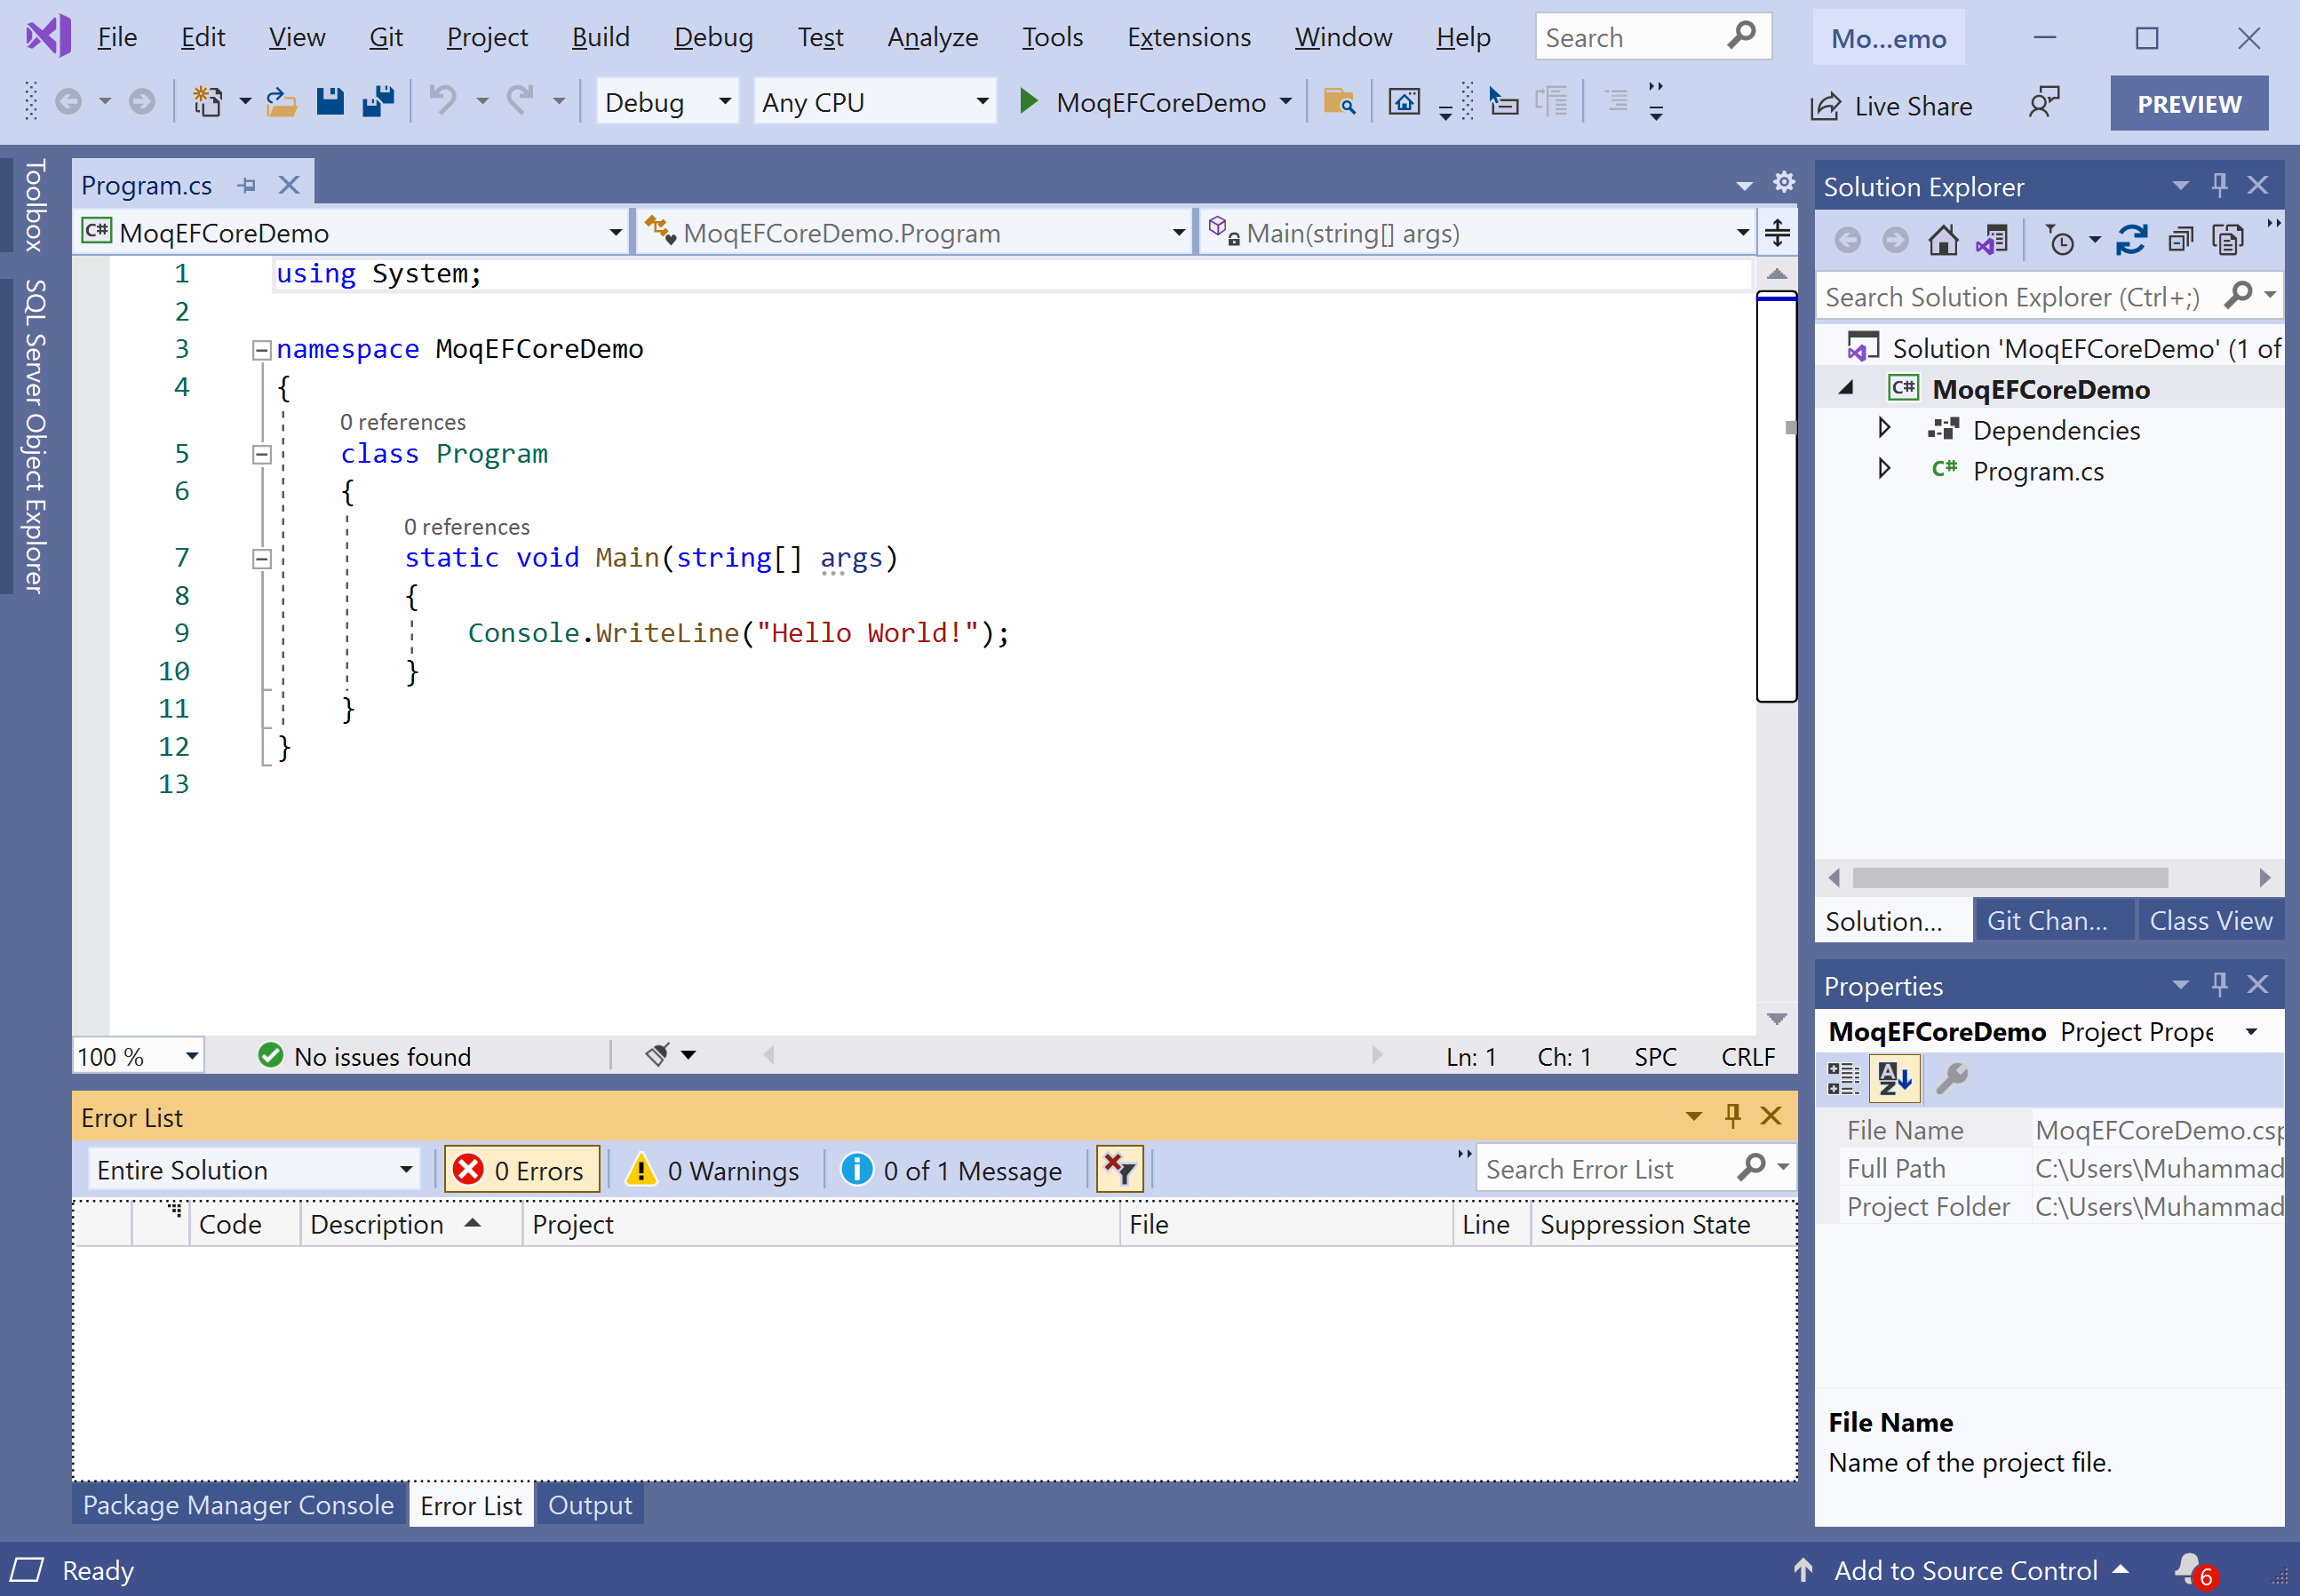Switch to the Package Manager Console tab
The image size is (2300, 1596).
[238, 1505]
